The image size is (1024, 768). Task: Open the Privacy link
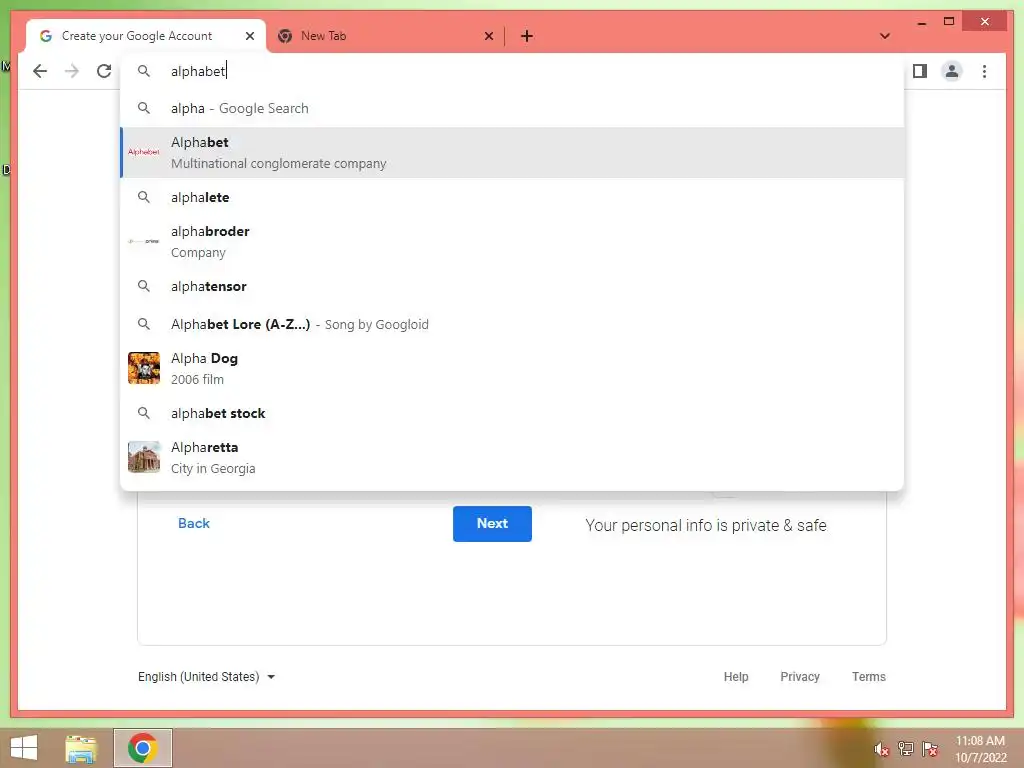pos(800,677)
